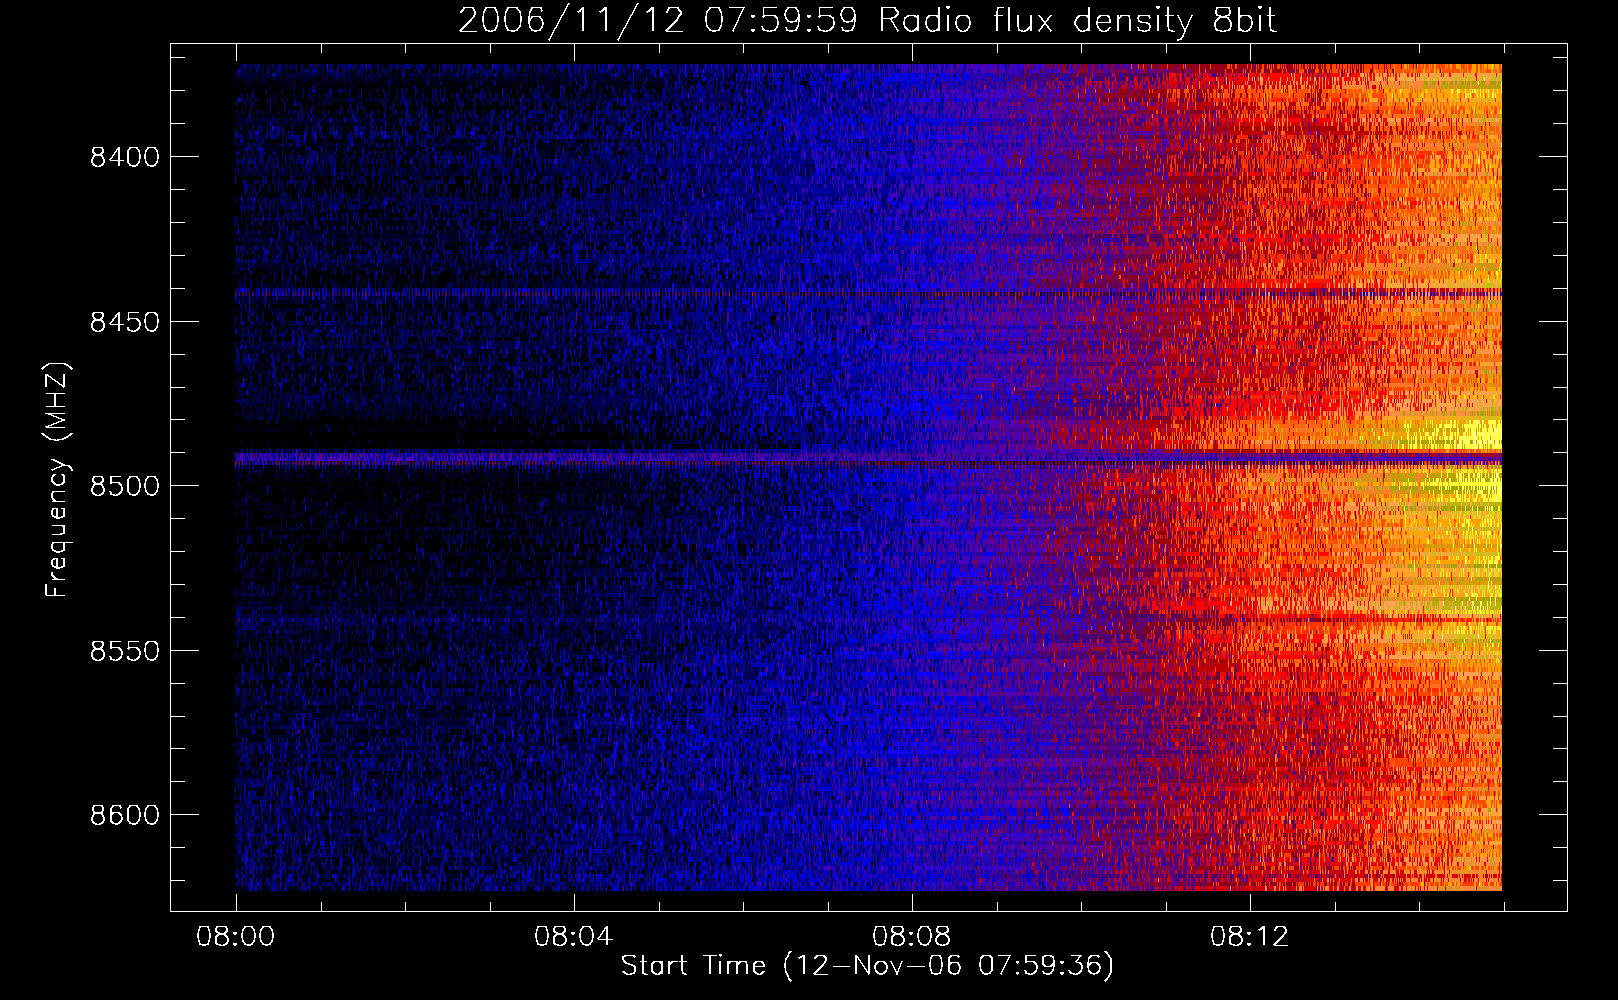This screenshot has height=1000, width=1618.
Task: Click the "Start Time (12-Nov-06 07:59:36)" label
Action: [x=867, y=966]
